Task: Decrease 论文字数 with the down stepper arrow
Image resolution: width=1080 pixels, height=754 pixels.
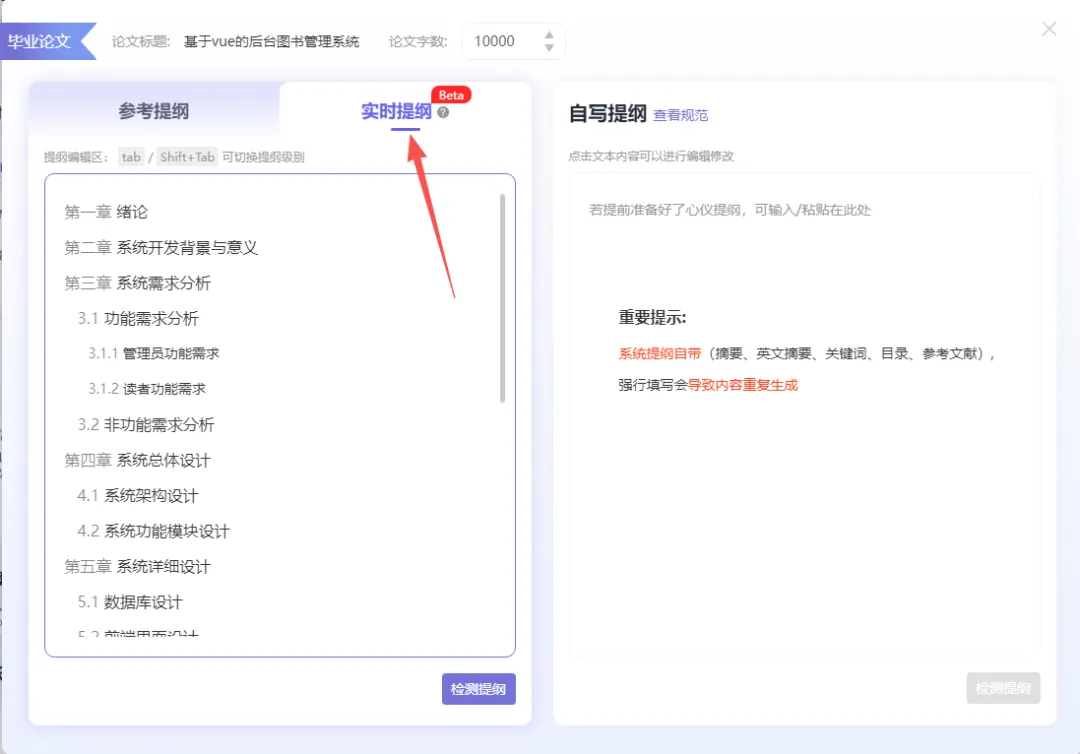Action: coord(549,47)
